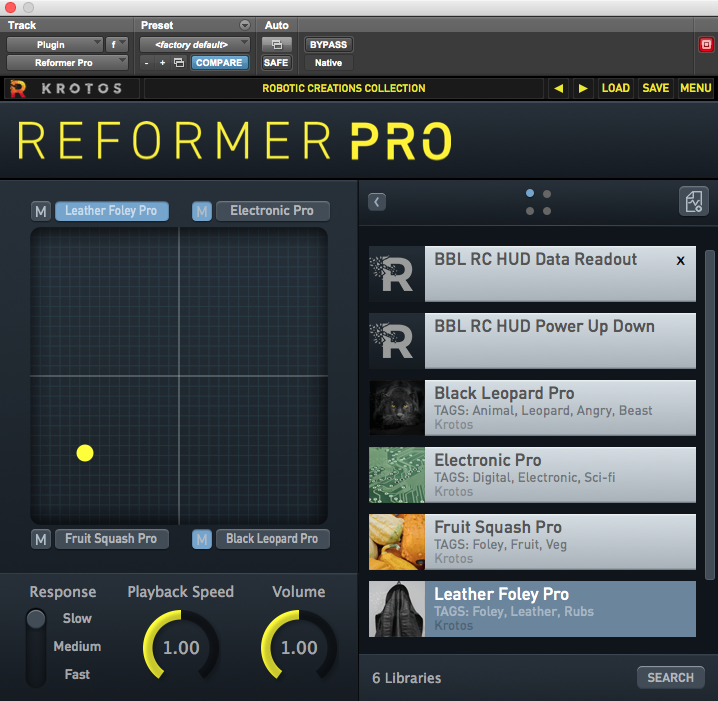
Task: Click Black Leopard Pro thumbnail image
Action: pos(397,408)
